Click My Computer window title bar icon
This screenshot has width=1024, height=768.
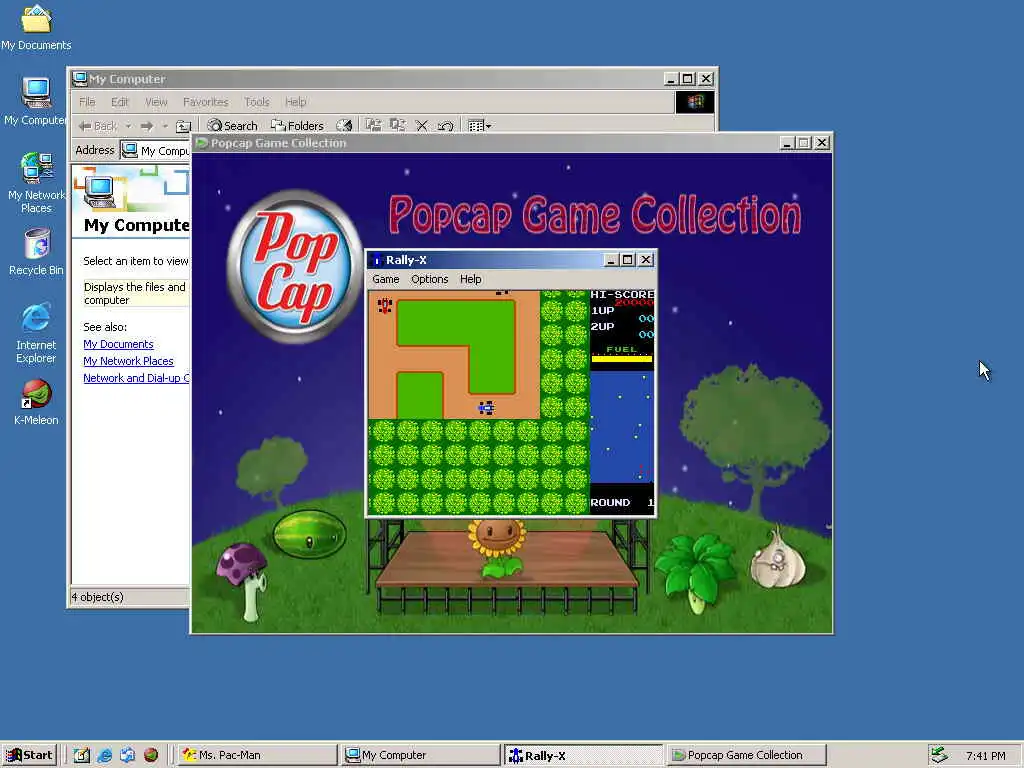pos(80,79)
